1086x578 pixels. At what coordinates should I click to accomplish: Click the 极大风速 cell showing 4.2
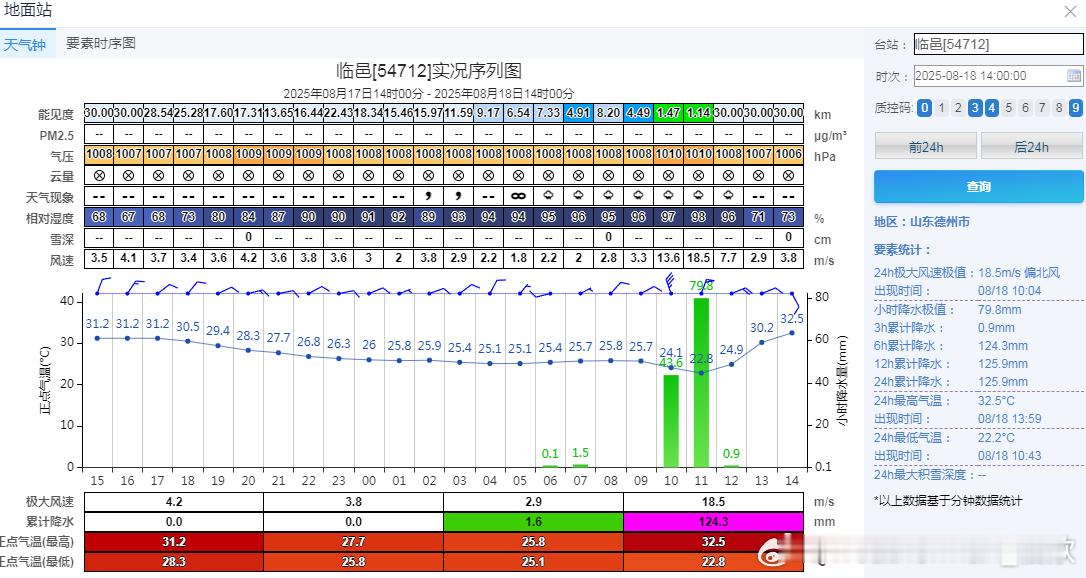point(174,501)
